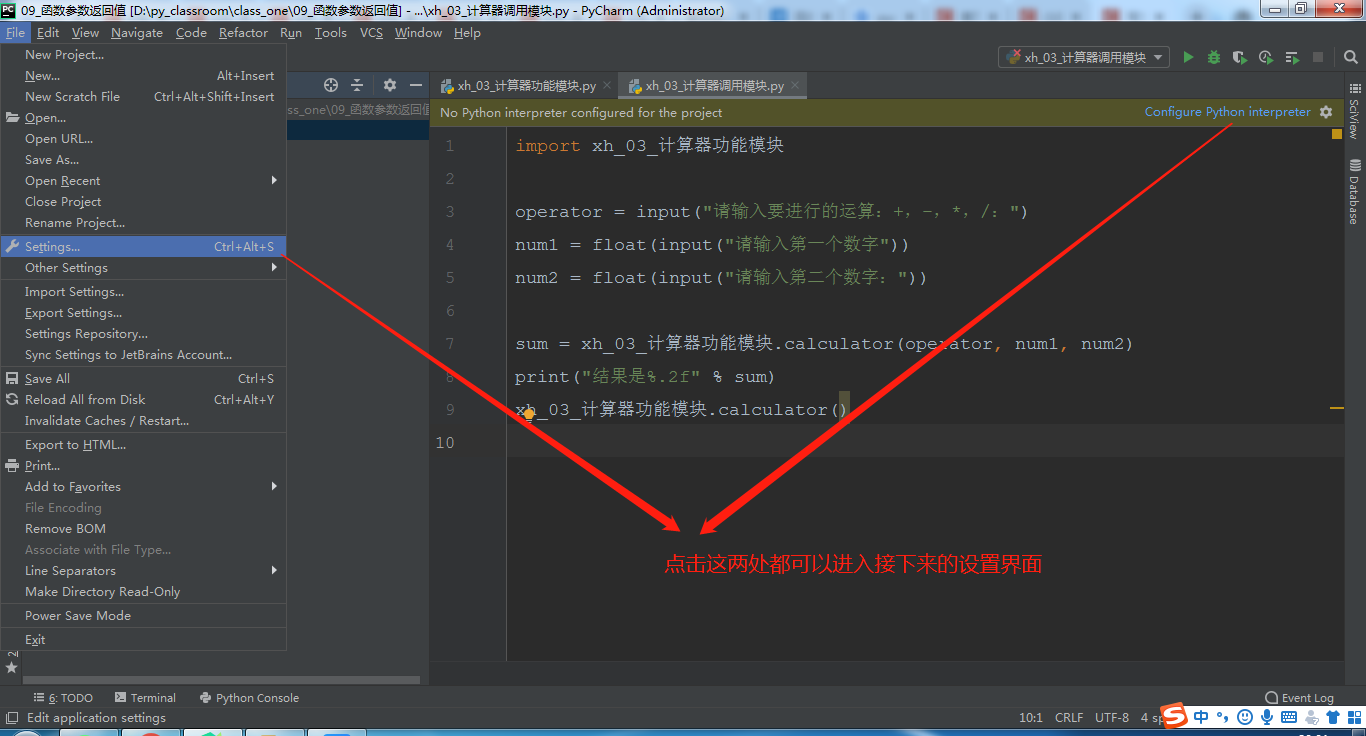Screen dimensions: 1366x736
Task: Click the Sogou smiley emoticon icon
Action: [x=1245, y=717]
